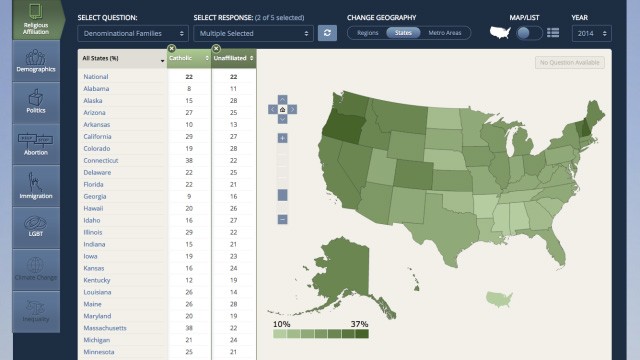Image resolution: width=640 pixels, height=360 pixels.
Task: Open the Demographics sidebar section
Action: click(36, 61)
